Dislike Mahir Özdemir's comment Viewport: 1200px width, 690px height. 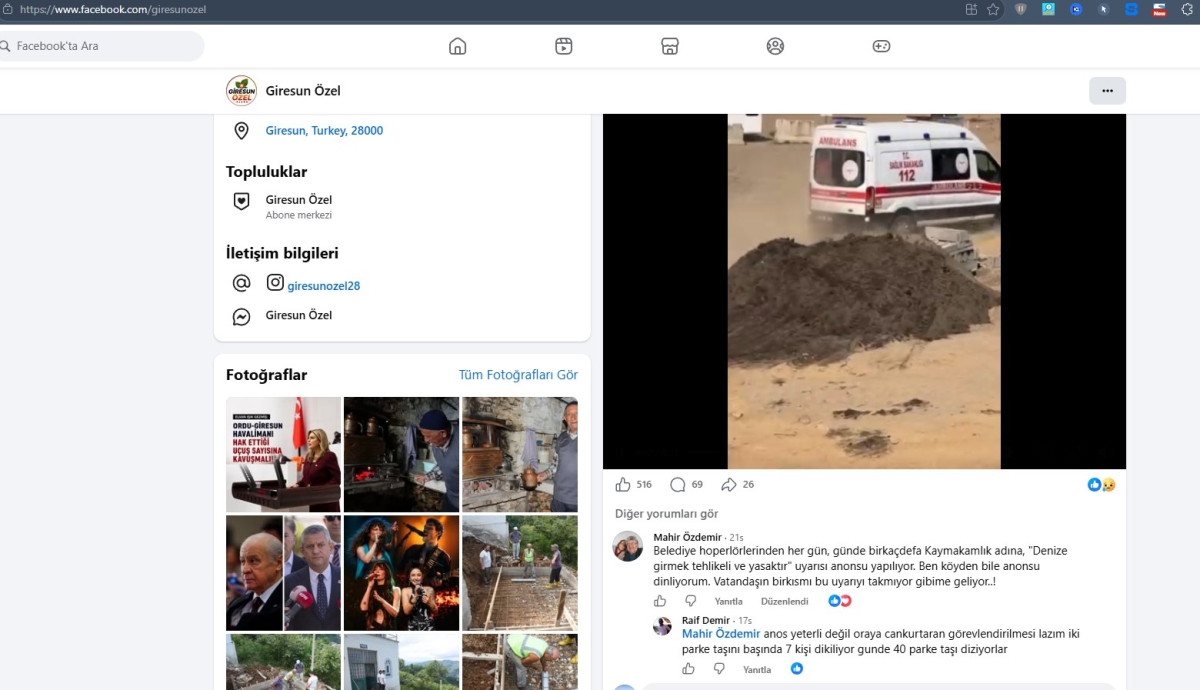(690, 601)
